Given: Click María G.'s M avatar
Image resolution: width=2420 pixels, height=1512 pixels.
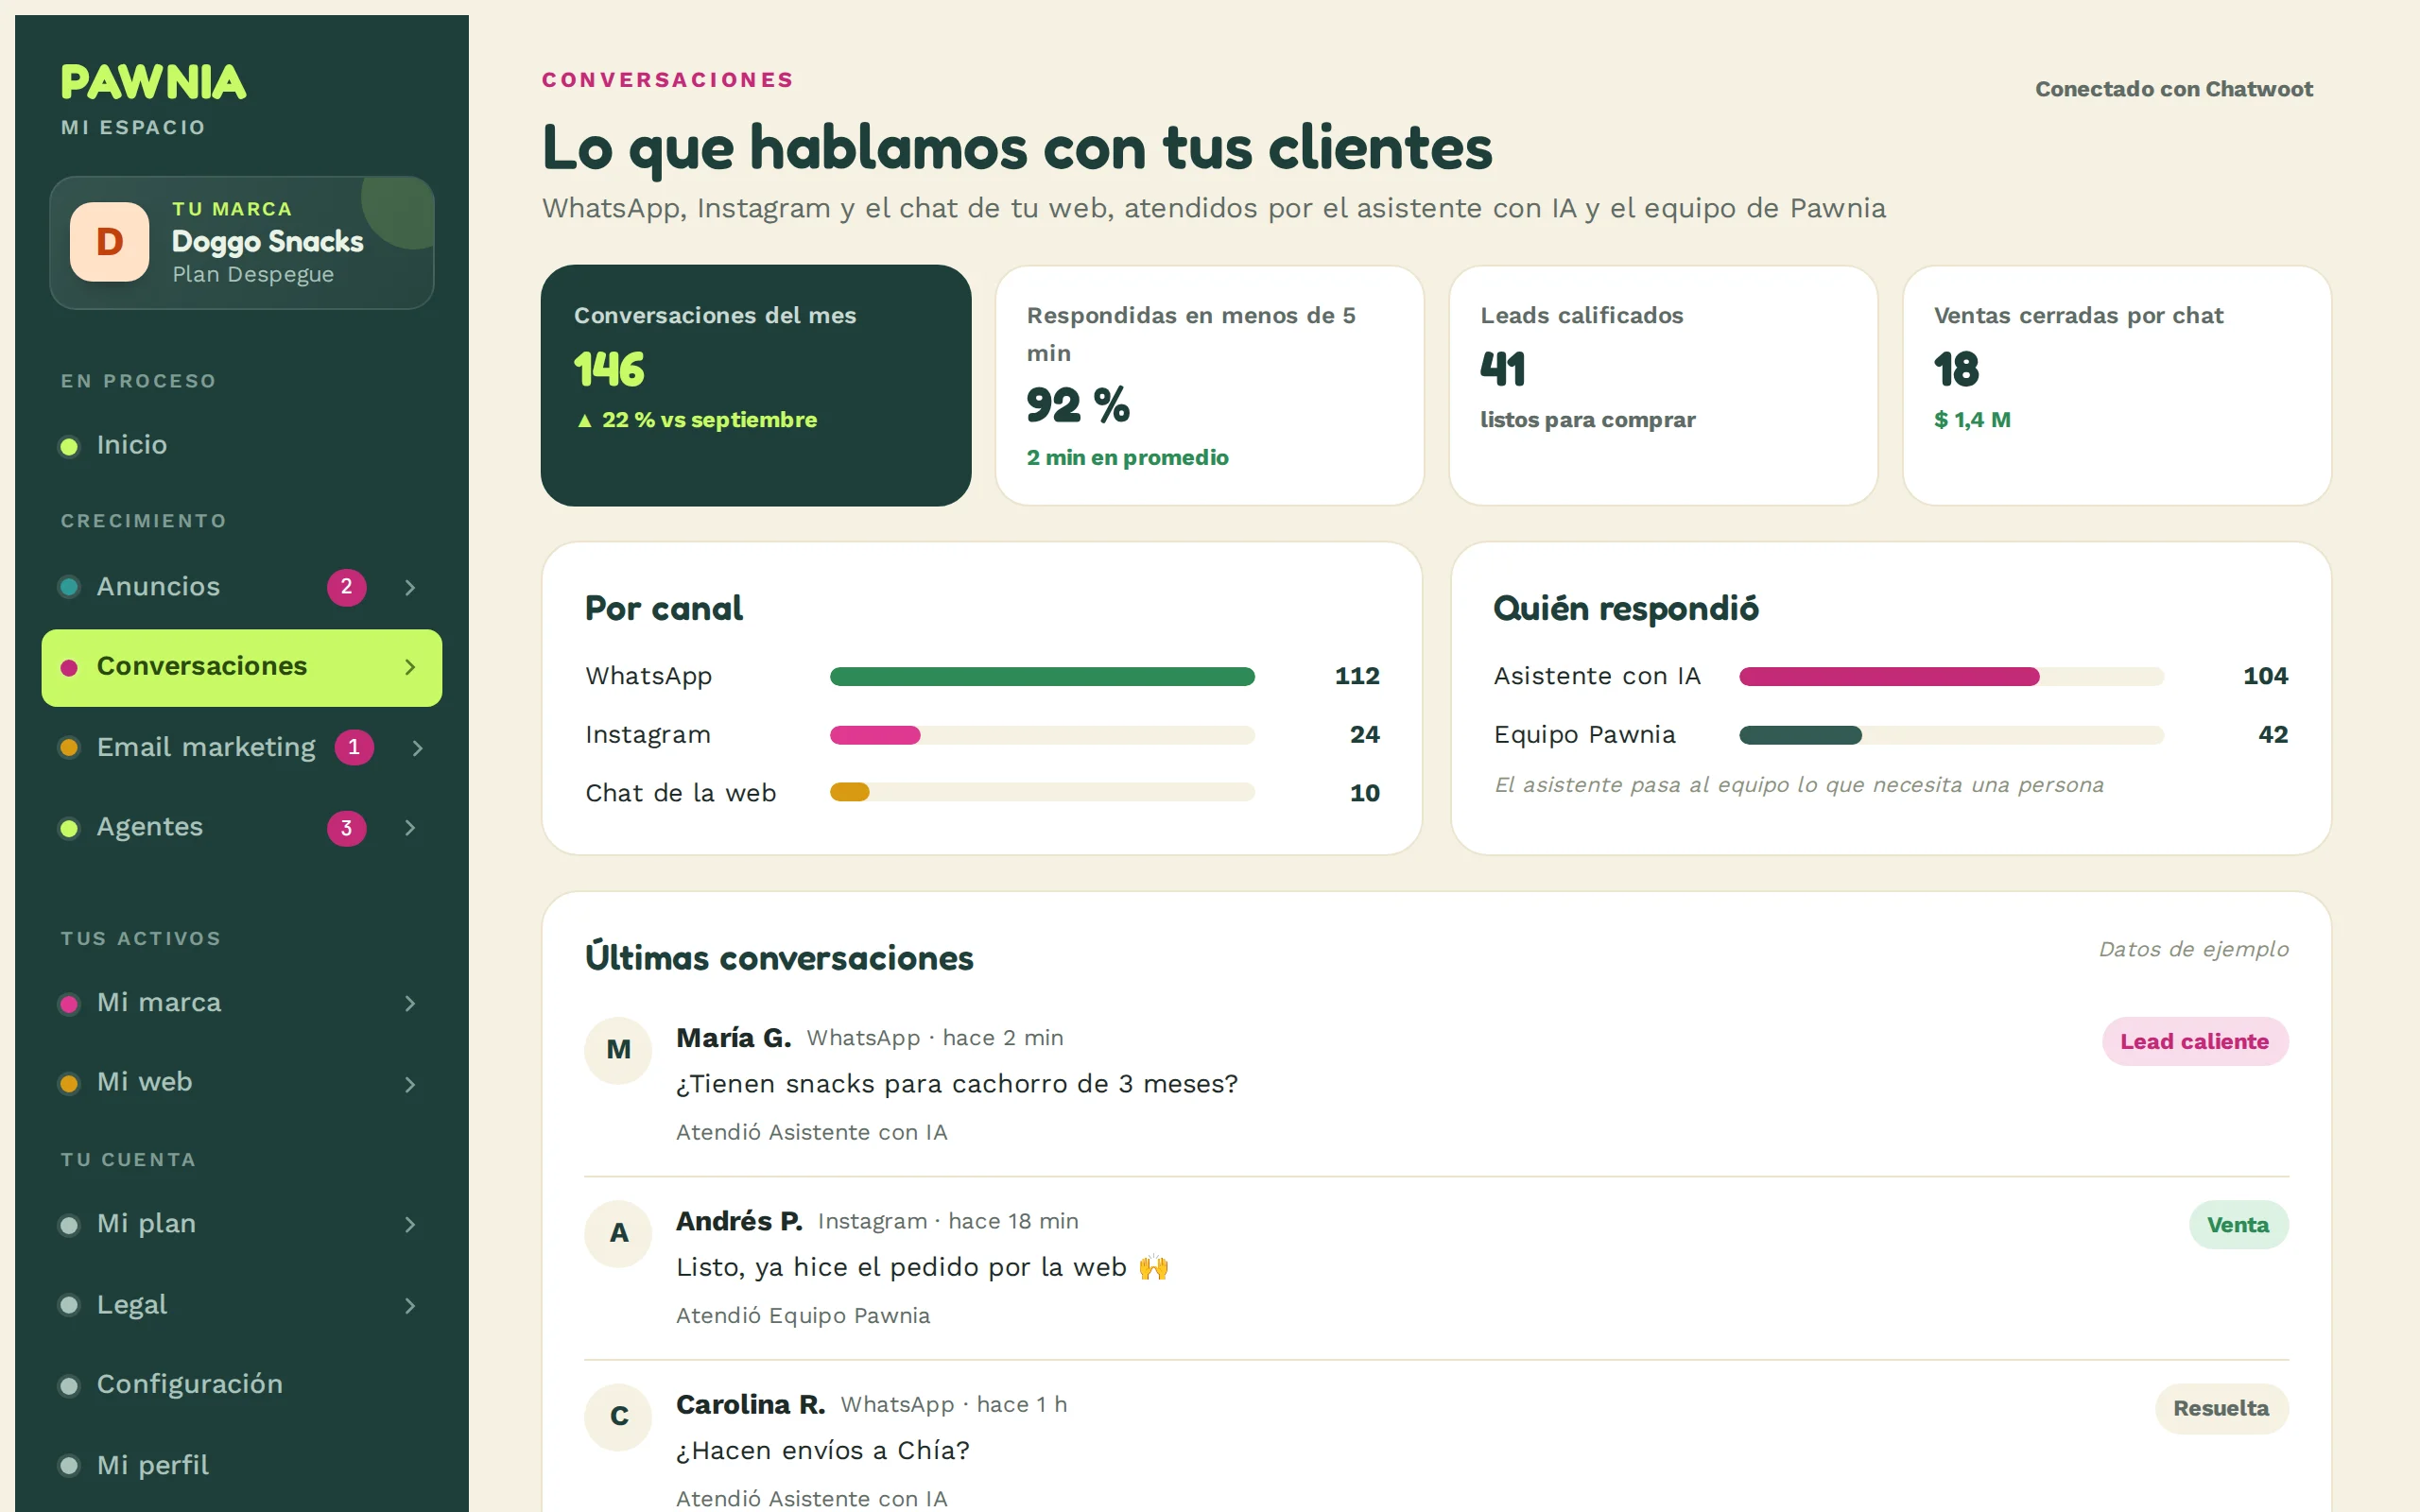Looking at the screenshot, I should [x=619, y=1050].
